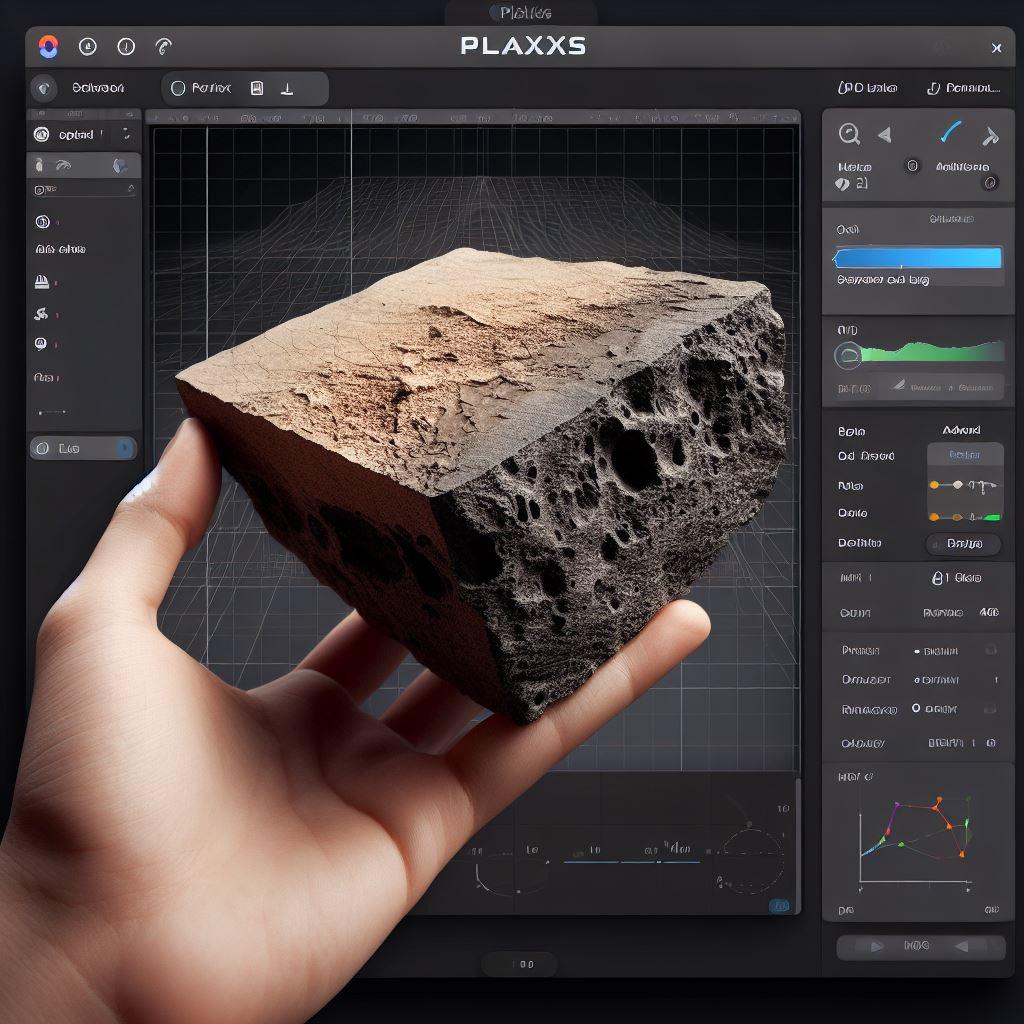The image size is (1024, 1024).
Task: Select the blue brush stroke tool icon
Action: 950,133
